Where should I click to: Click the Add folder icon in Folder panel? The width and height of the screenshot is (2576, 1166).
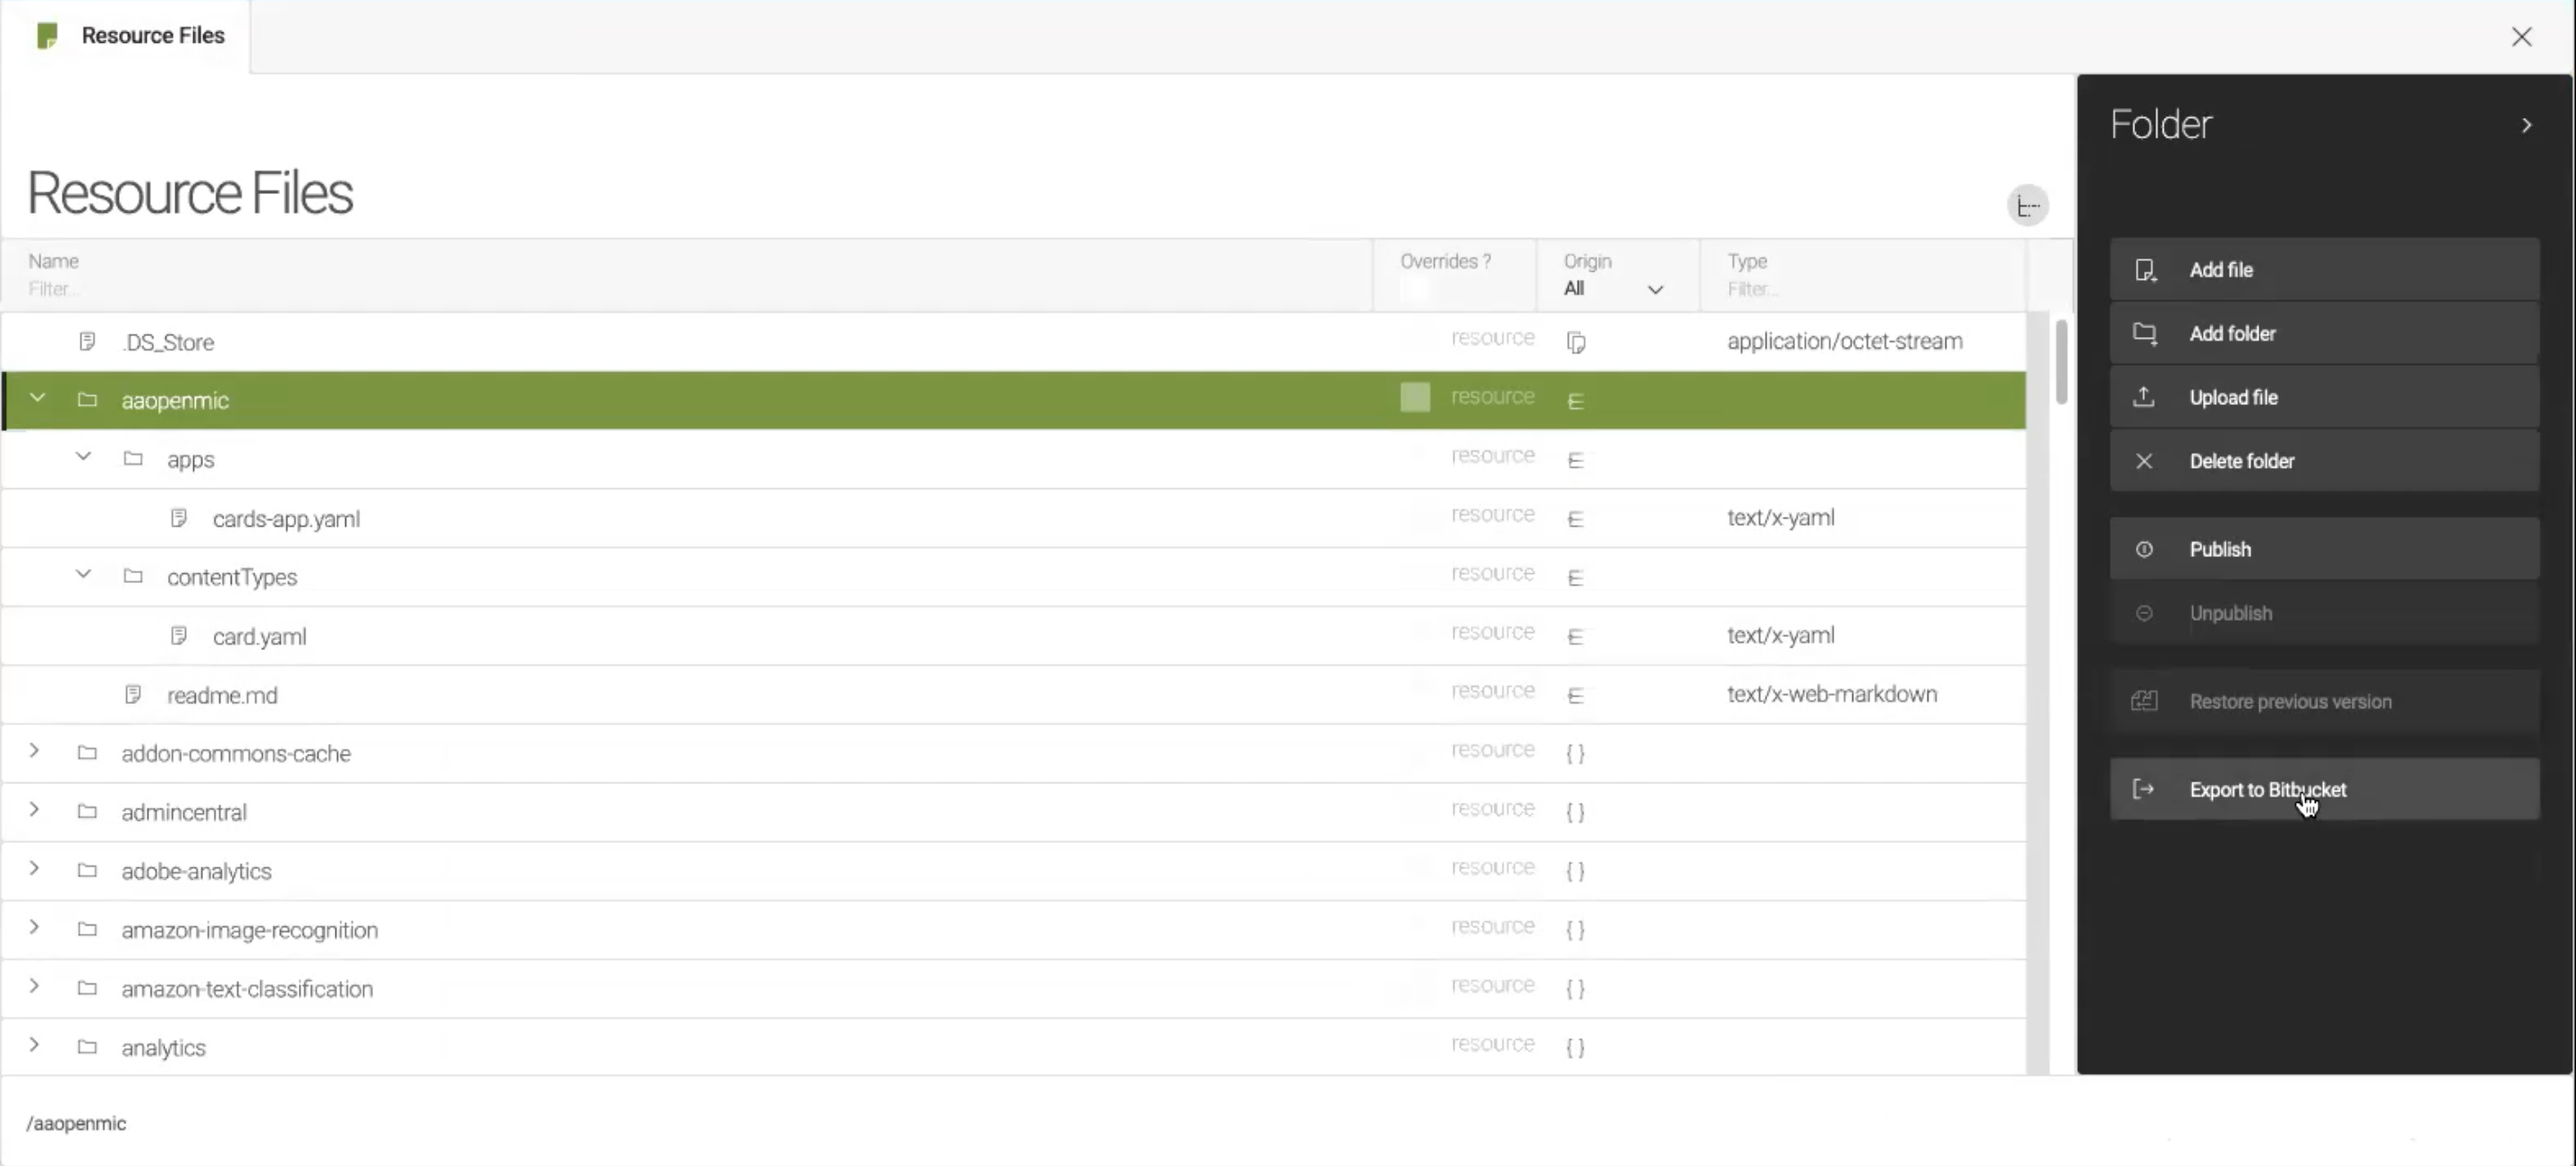click(x=2144, y=334)
